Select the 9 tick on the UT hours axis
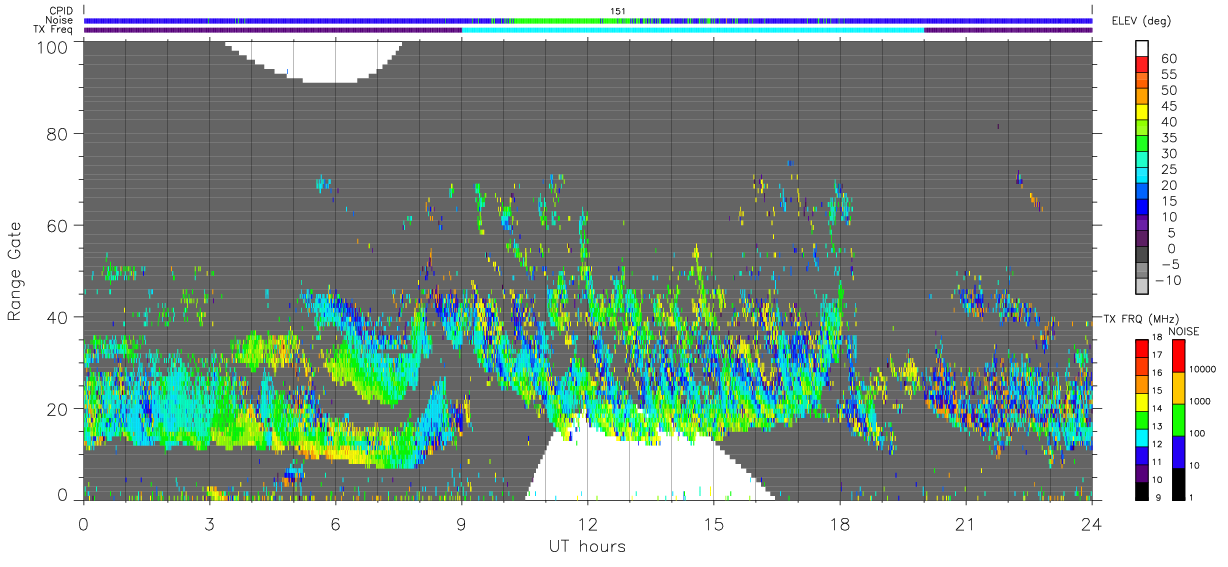The image size is (1228, 567). coord(461,523)
